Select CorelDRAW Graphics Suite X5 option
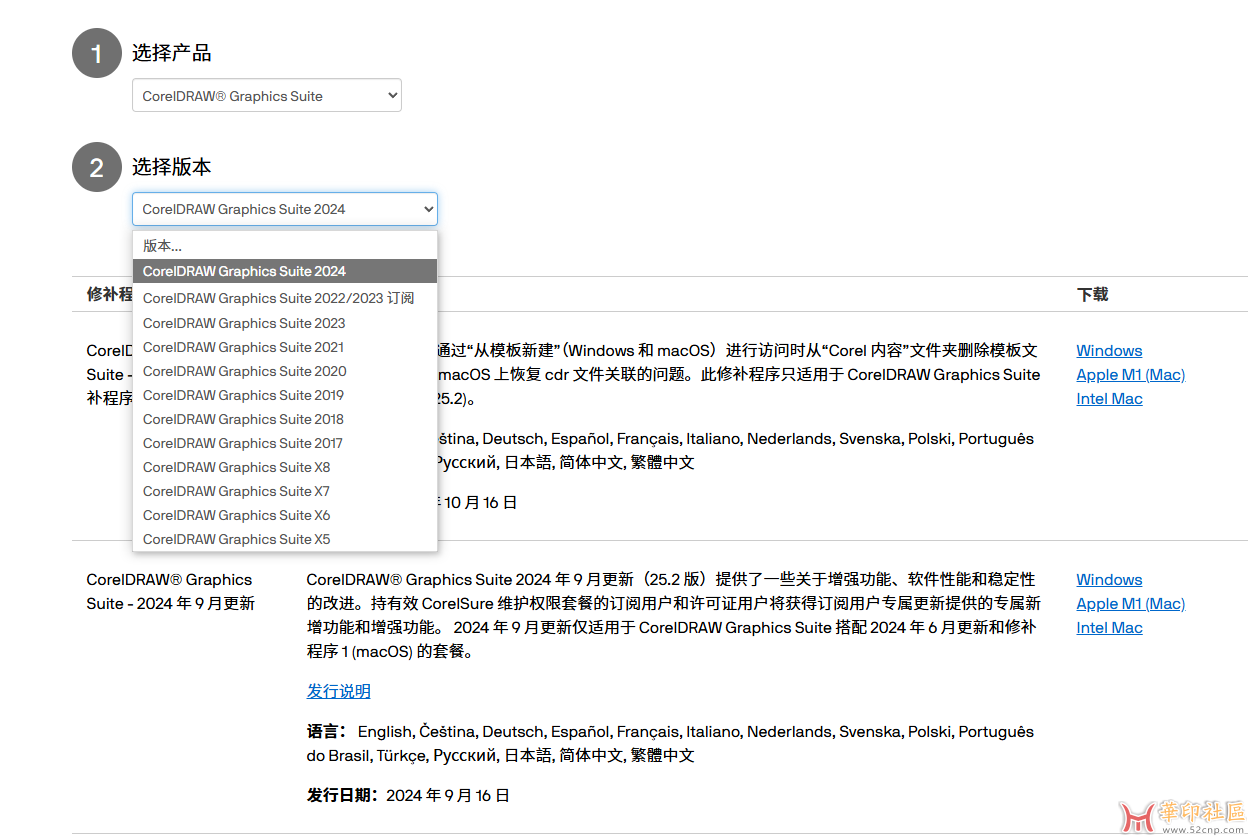The width and height of the screenshot is (1248, 837). coord(285,539)
